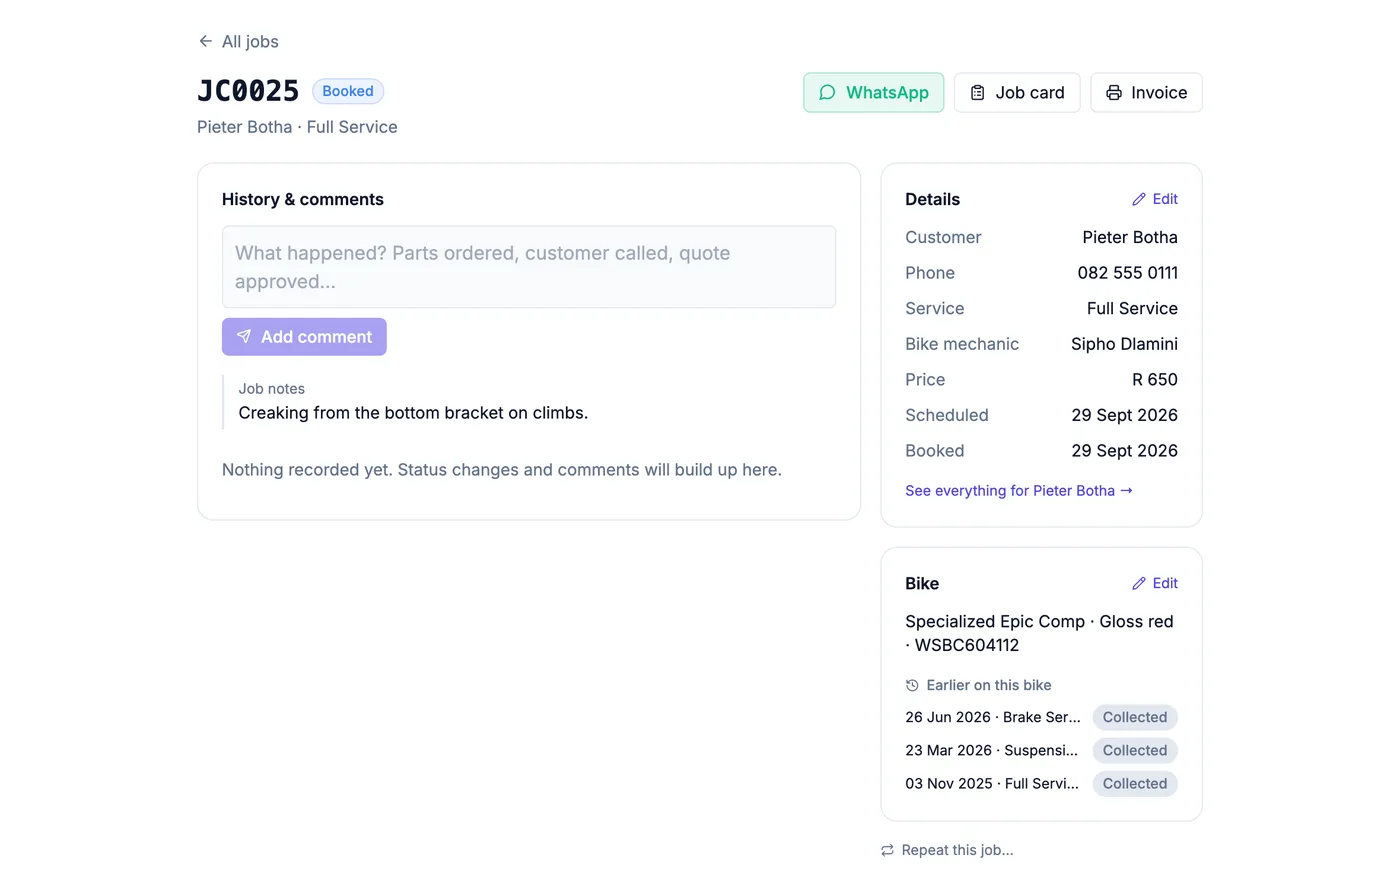Click Collected badge on 26 Jun 2026 row
Image resolution: width=1400 pixels, height=871 pixels.
tap(1135, 717)
